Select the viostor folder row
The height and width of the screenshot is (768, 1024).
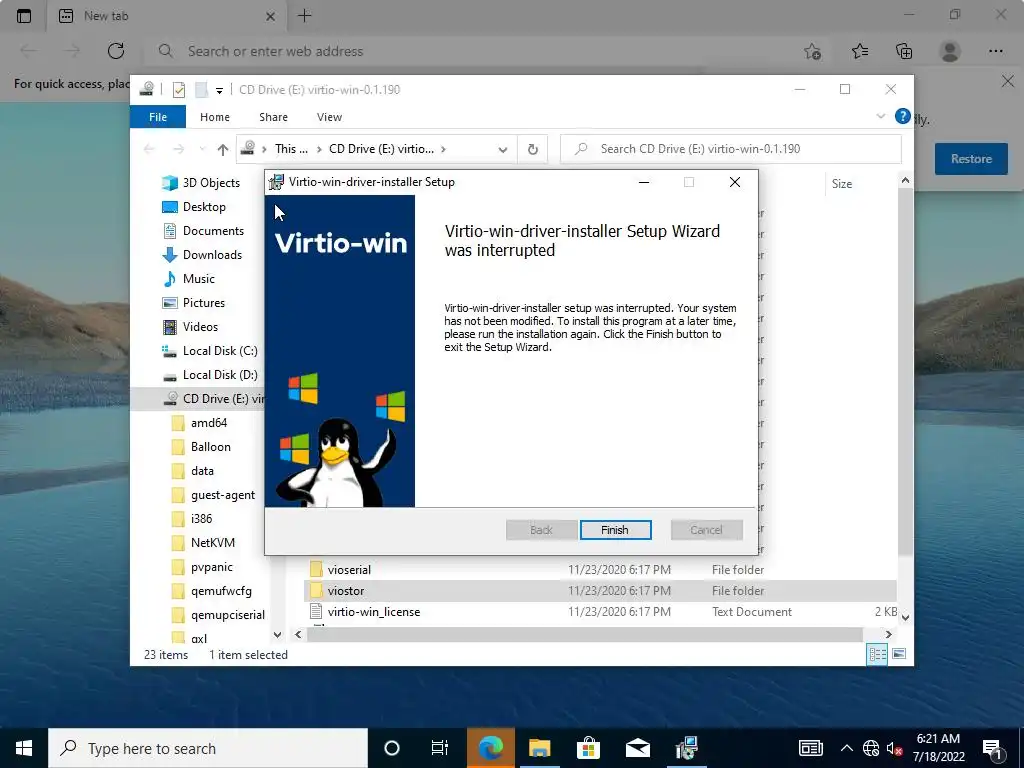tap(600, 590)
